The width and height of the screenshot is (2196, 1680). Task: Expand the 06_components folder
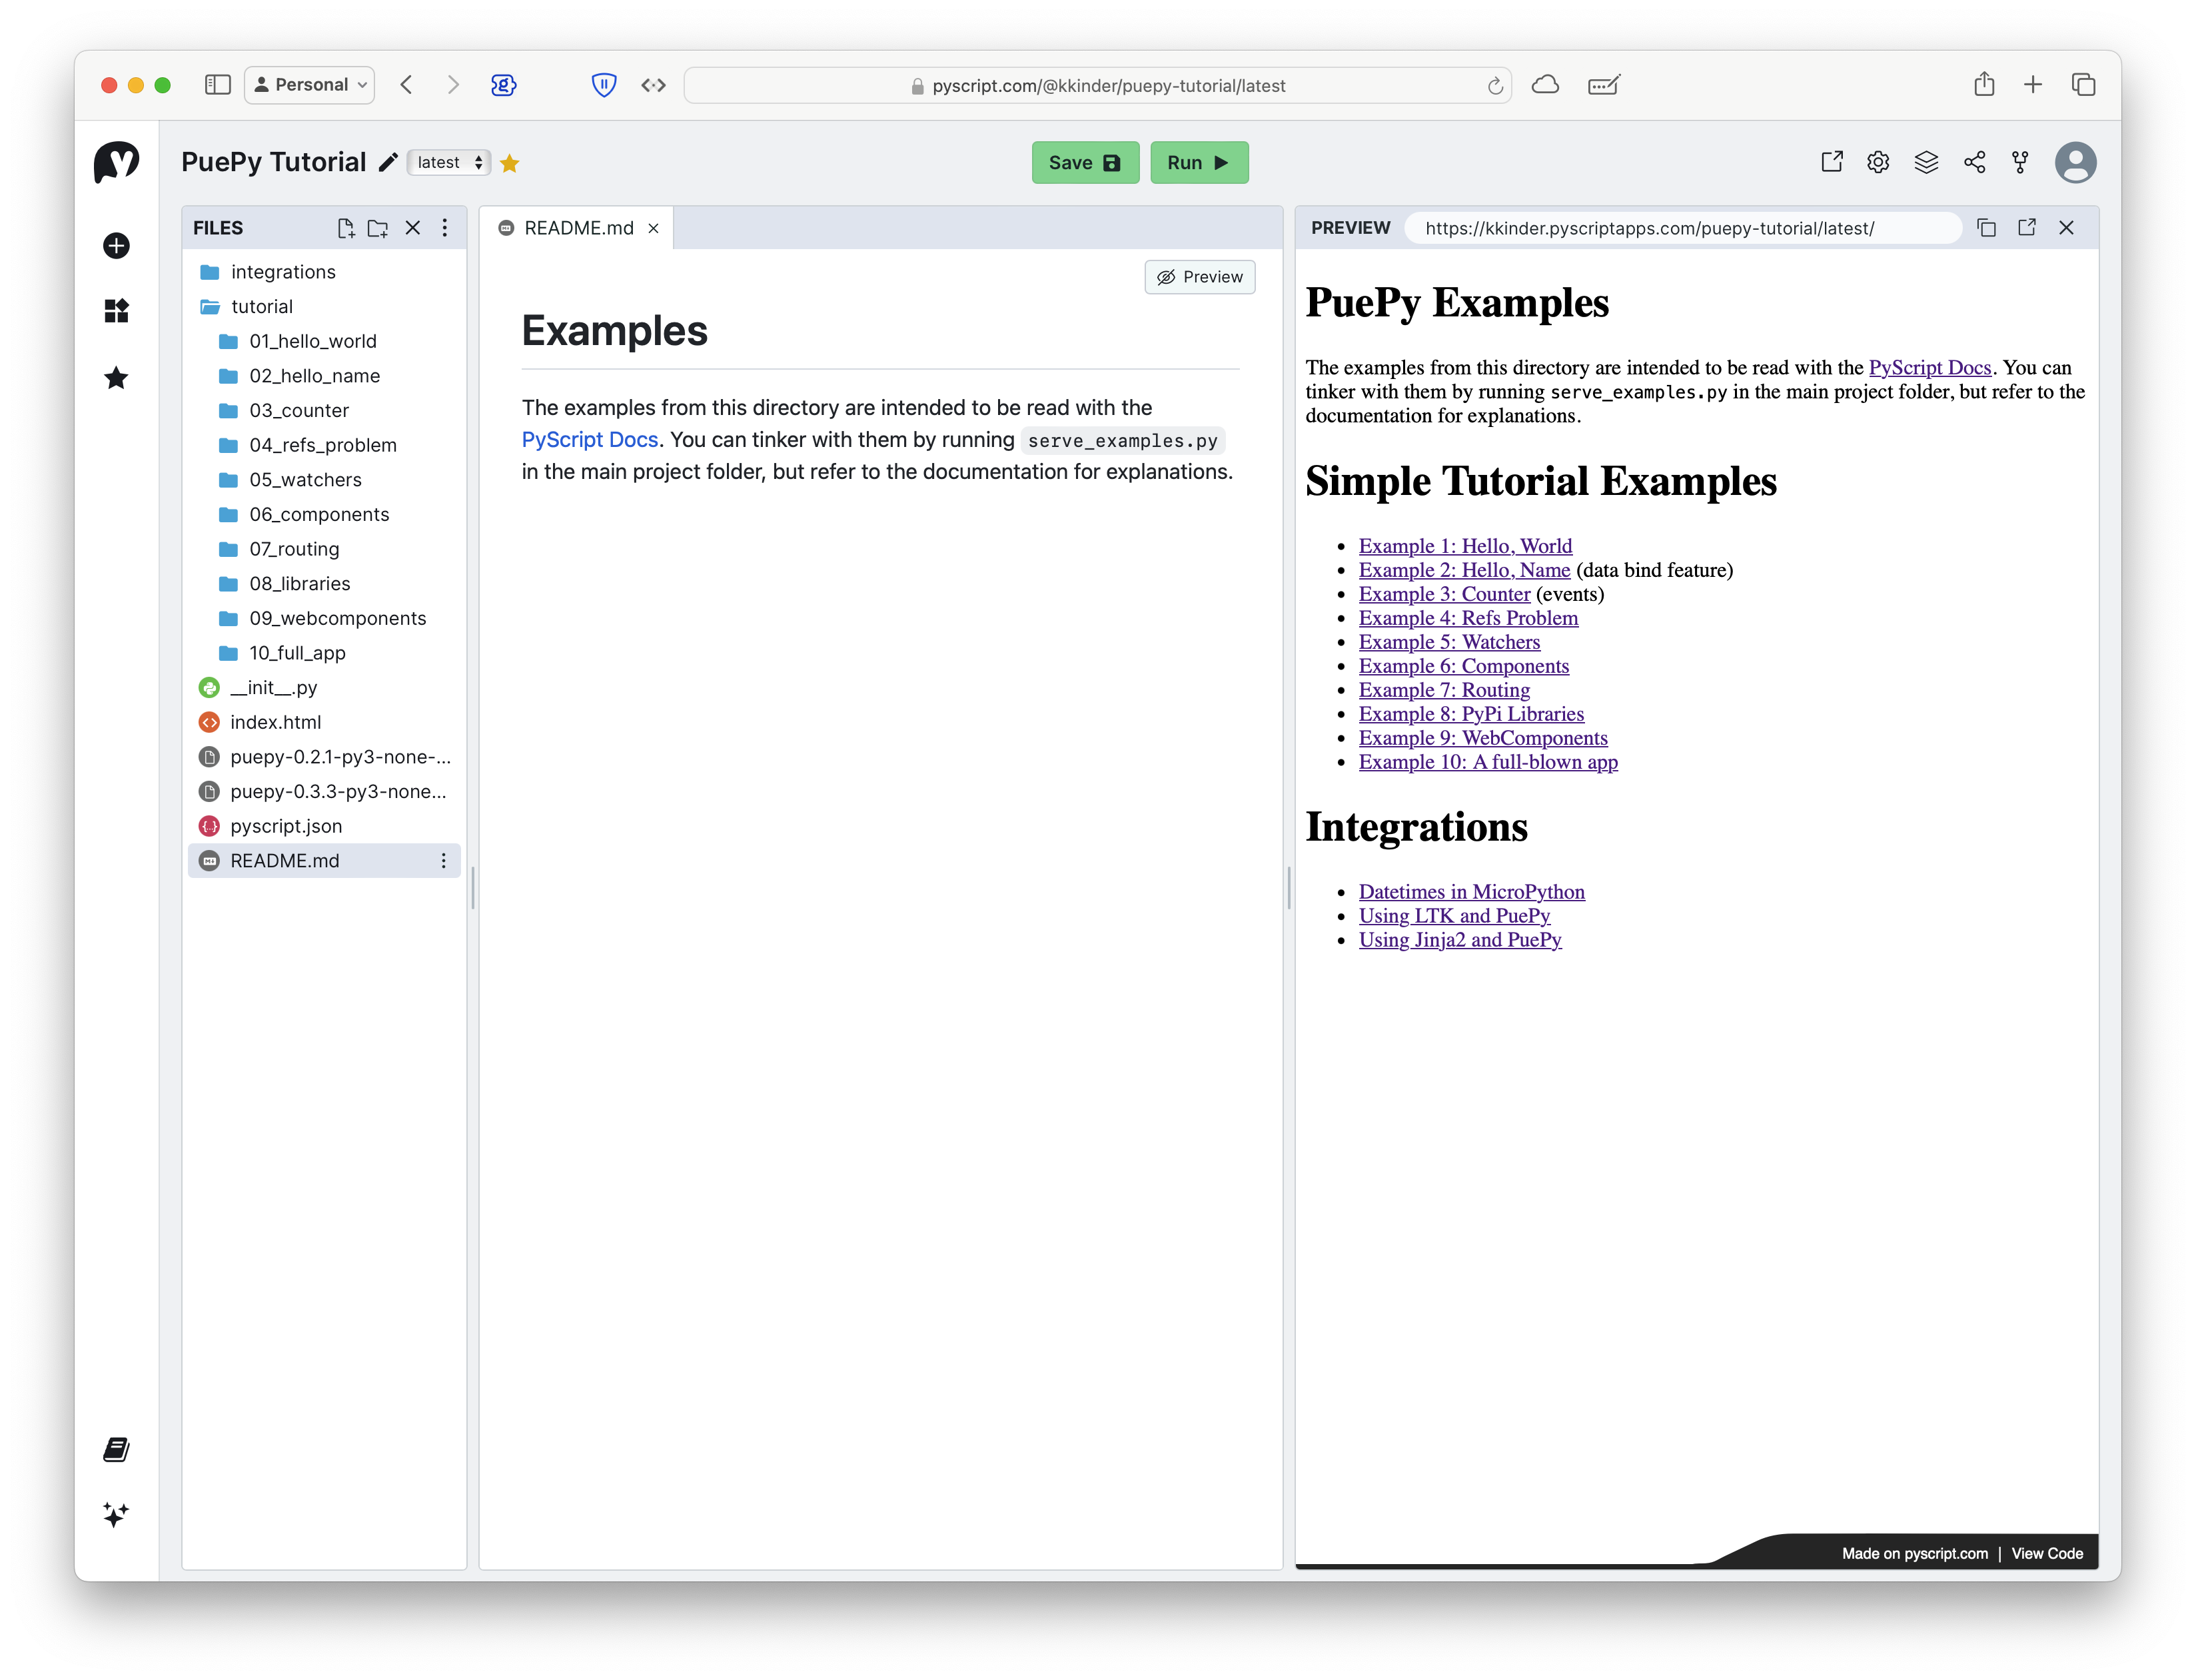[x=324, y=514]
